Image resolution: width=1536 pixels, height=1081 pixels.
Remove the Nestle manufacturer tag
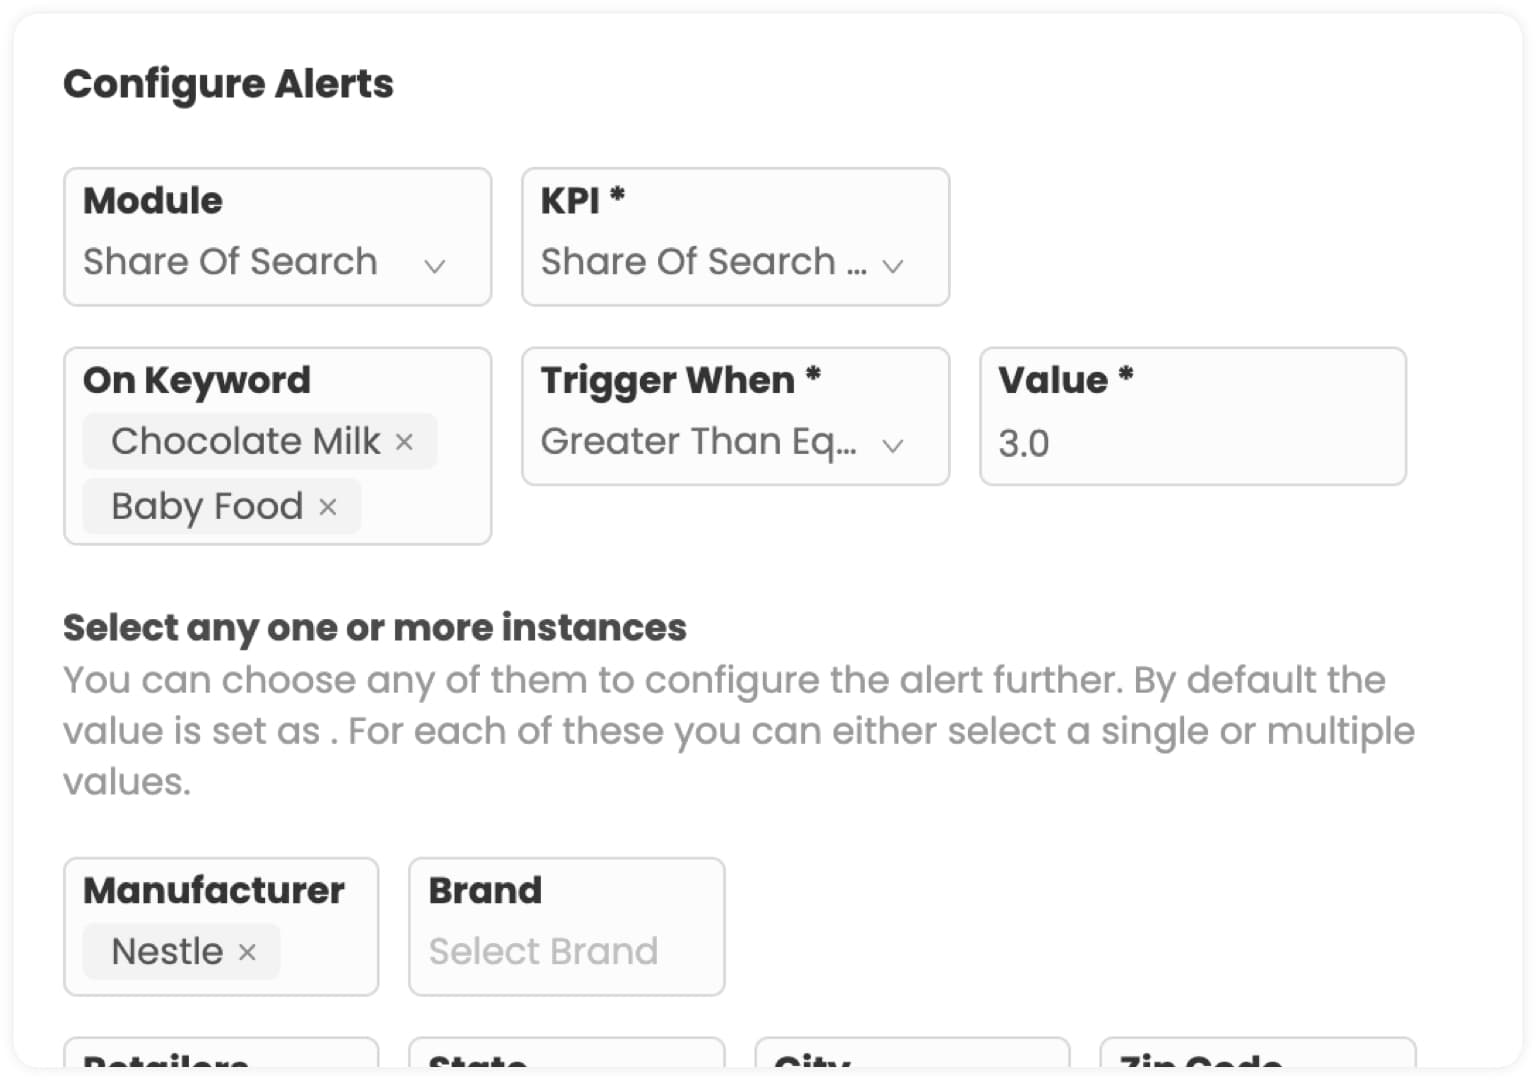click(x=247, y=952)
